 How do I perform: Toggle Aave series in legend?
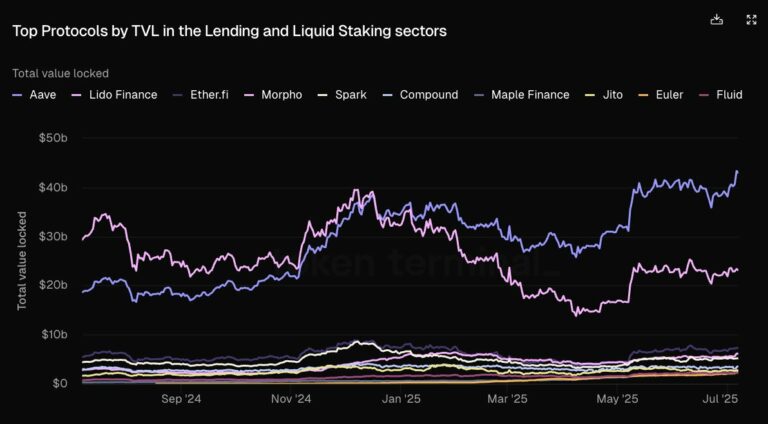click(x=34, y=94)
